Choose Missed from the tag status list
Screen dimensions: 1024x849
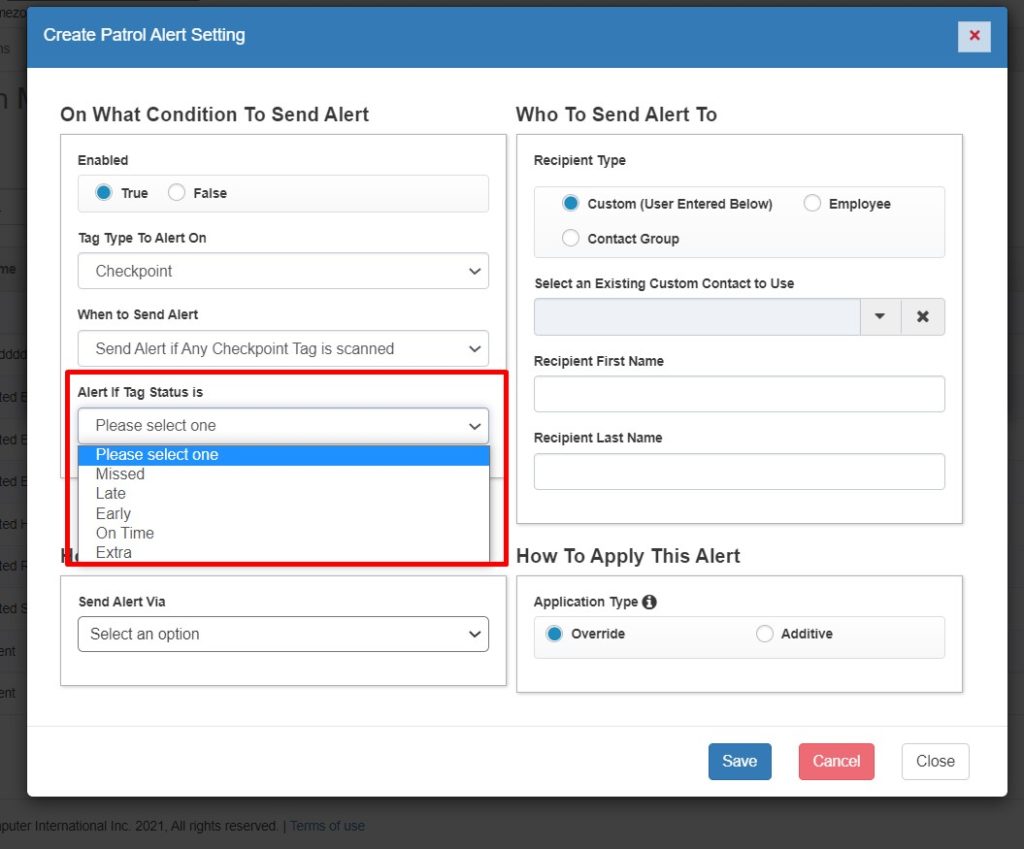point(120,474)
